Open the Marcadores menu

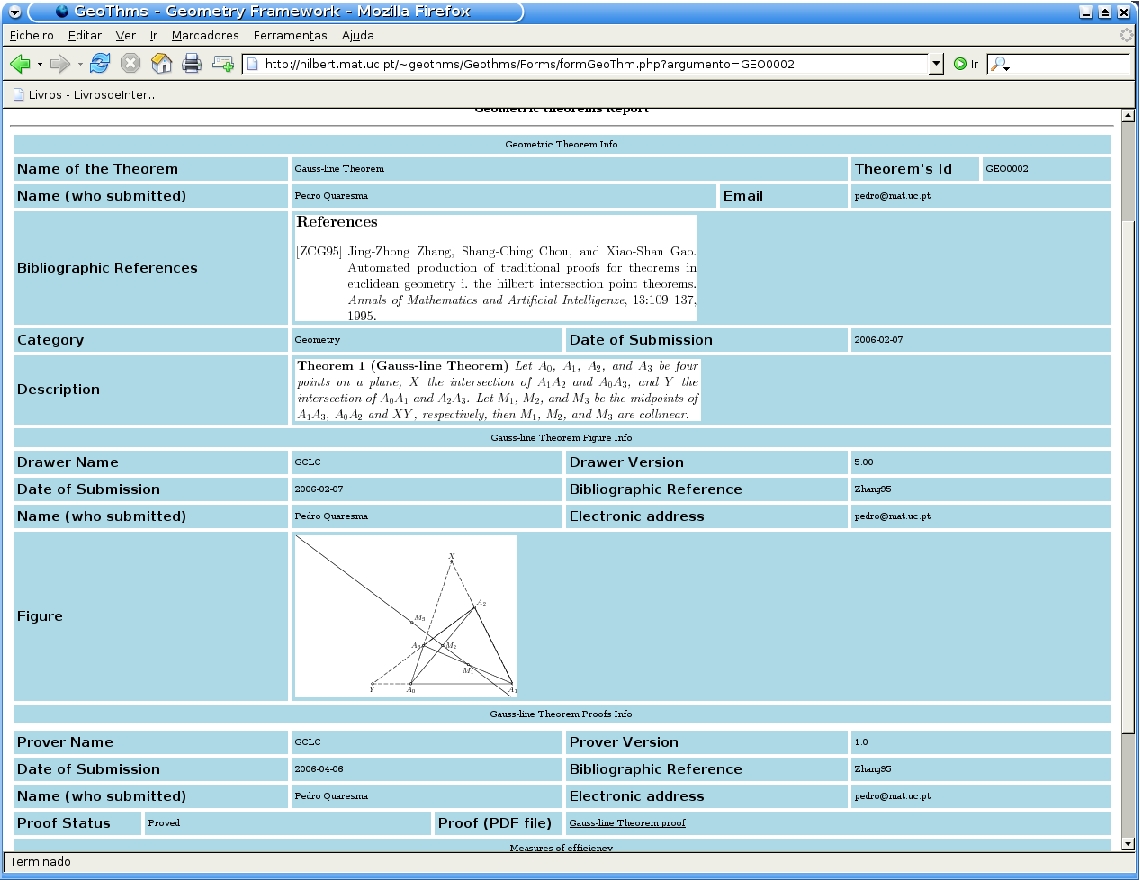205,35
